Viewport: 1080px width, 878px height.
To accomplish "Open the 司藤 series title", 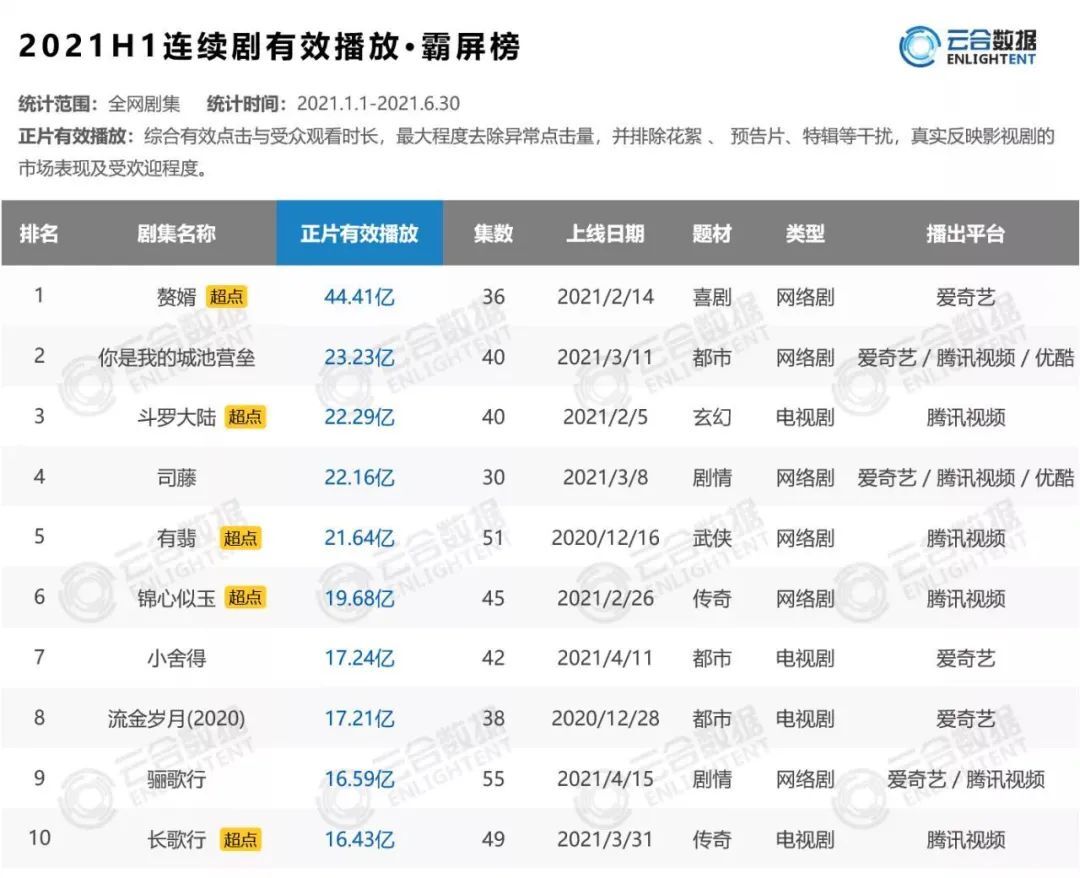I will pos(176,478).
